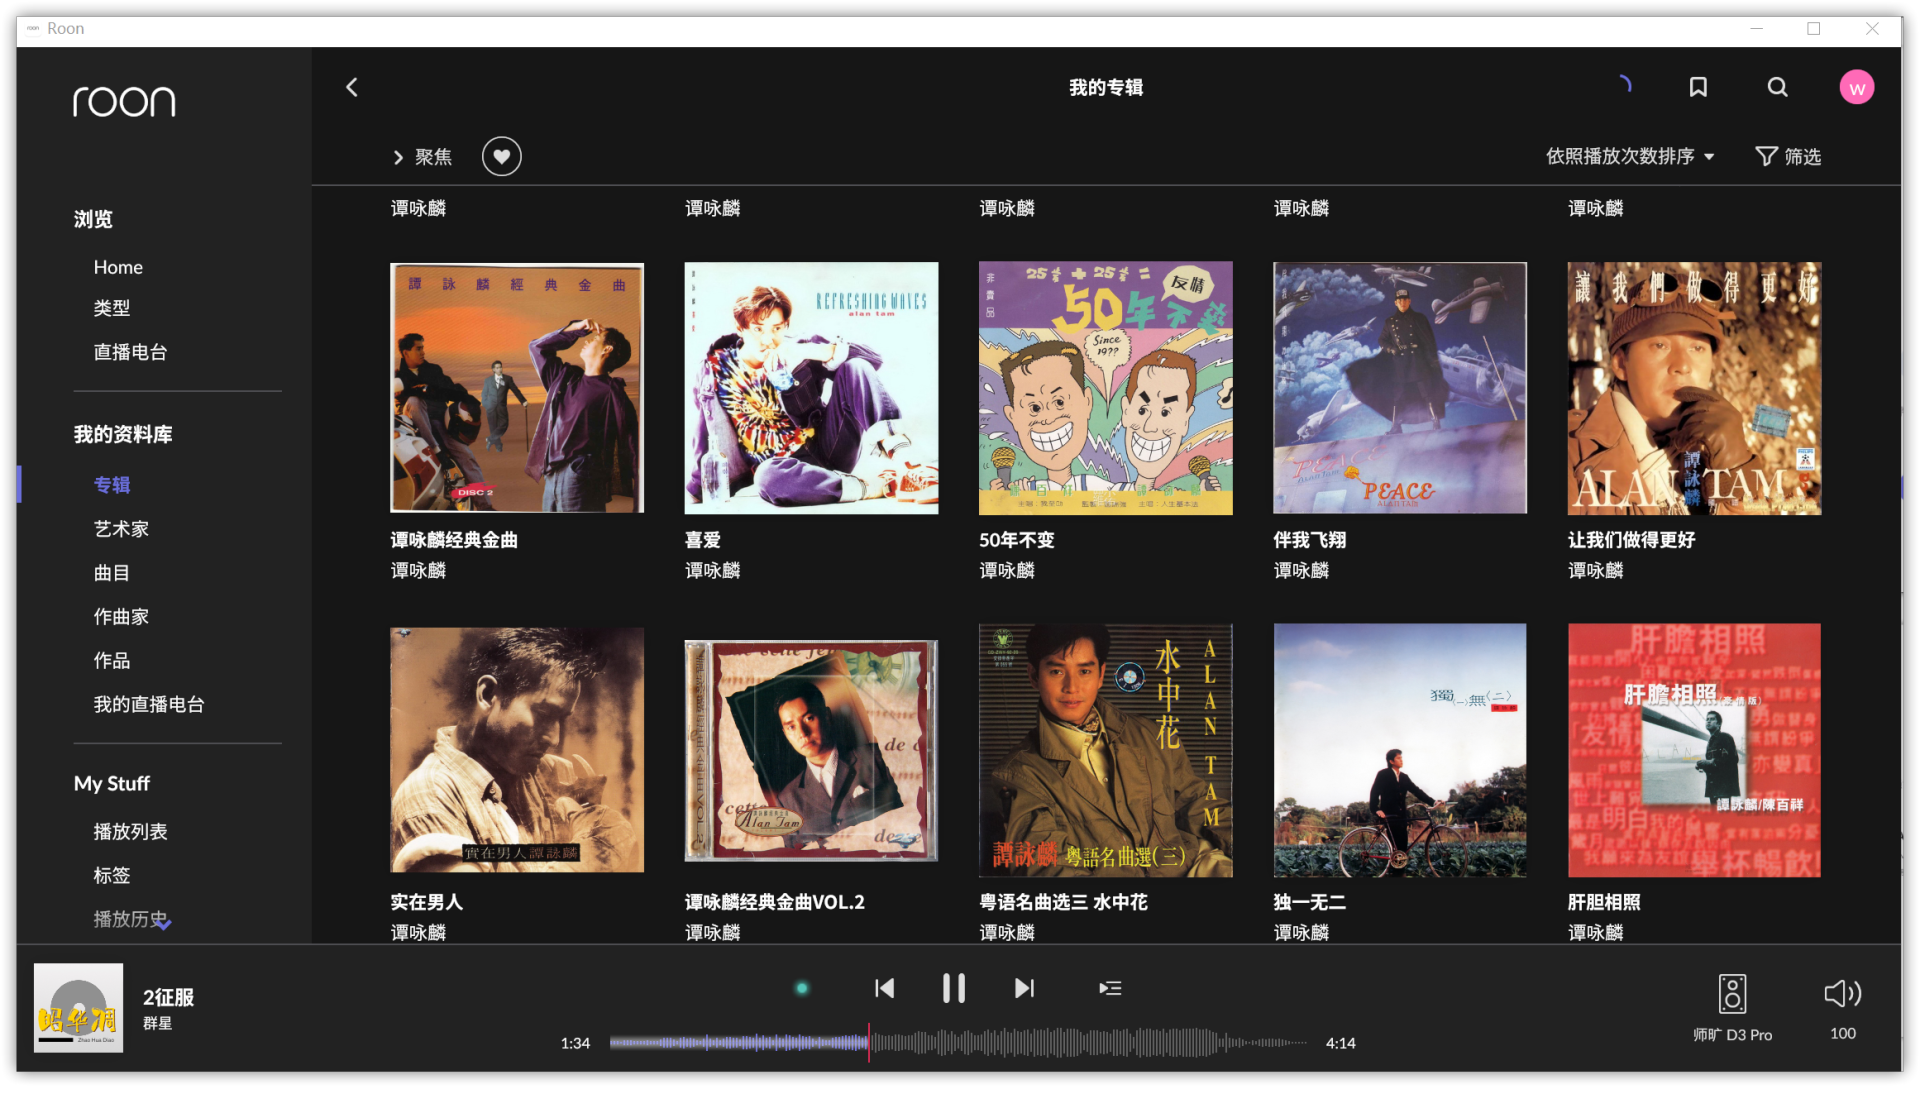Open the 50年不变 album cover

[1105, 388]
